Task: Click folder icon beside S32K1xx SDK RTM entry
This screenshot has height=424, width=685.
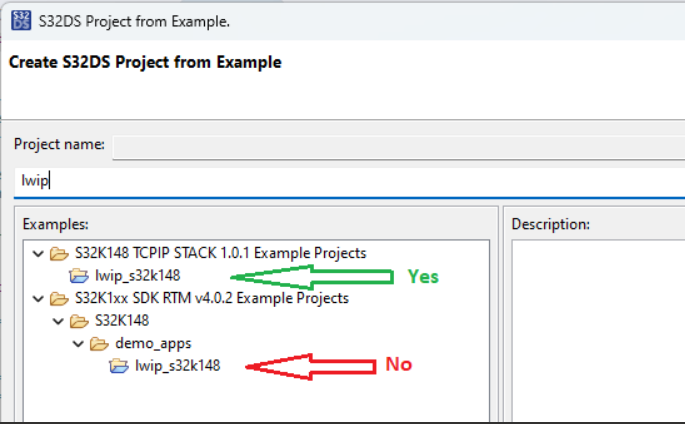Action: (59, 299)
